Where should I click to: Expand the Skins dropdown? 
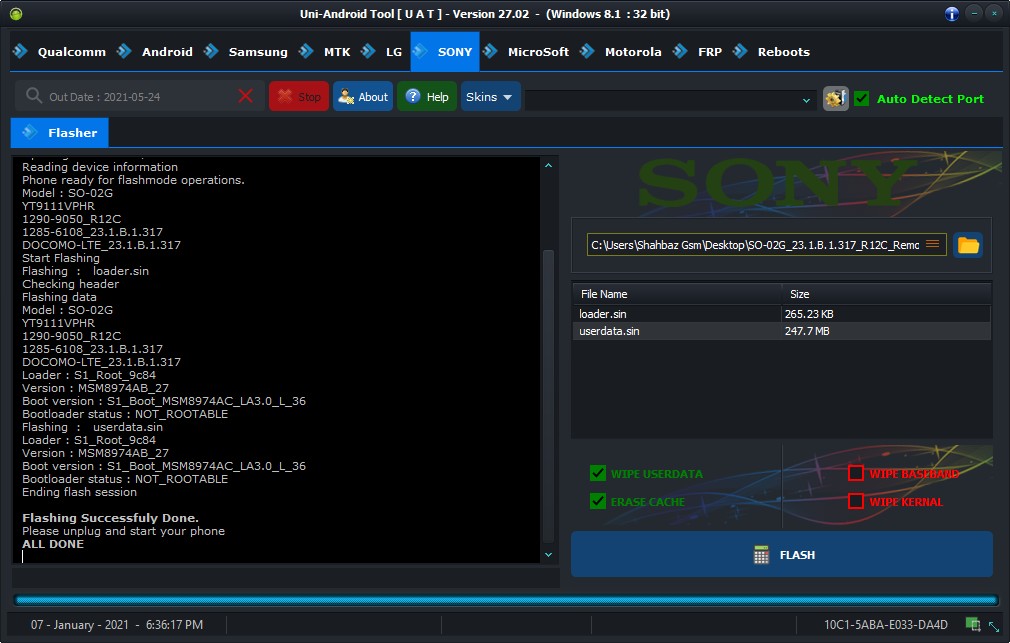click(x=490, y=97)
